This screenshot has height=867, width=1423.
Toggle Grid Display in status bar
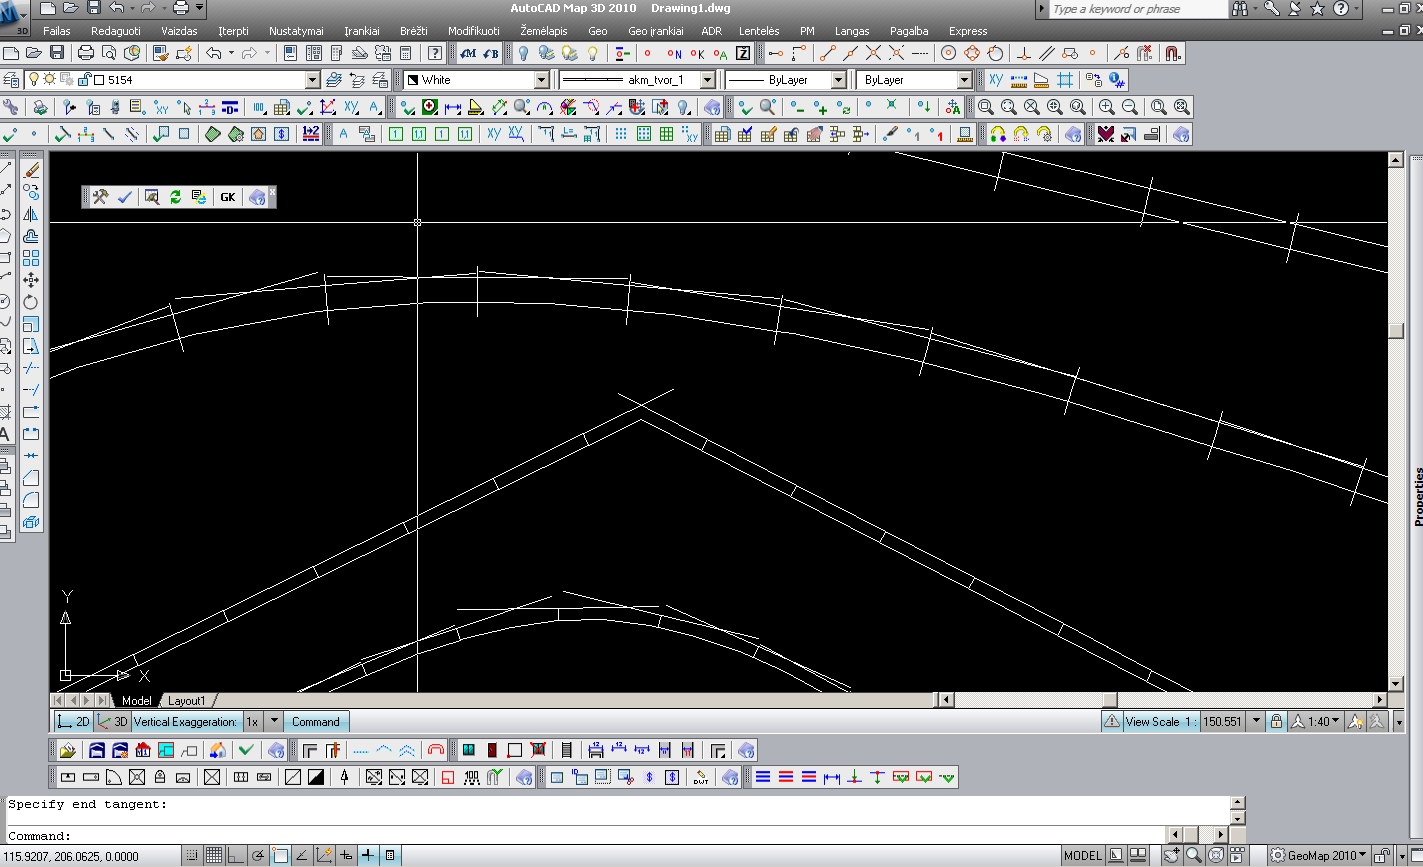tap(214, 856)
